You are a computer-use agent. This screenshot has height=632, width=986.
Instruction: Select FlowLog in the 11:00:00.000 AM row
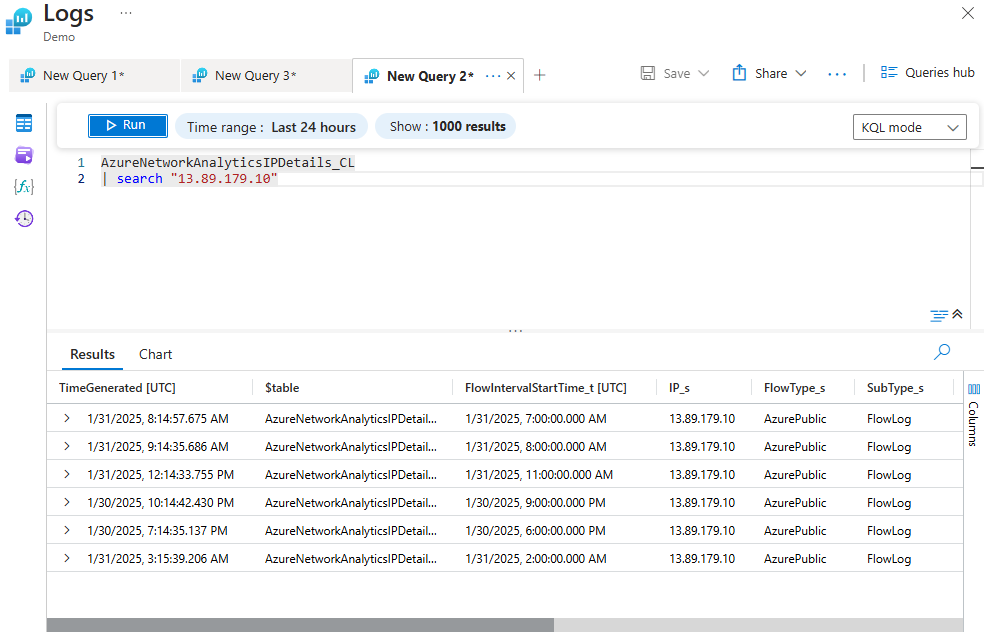tap(889, 475)
